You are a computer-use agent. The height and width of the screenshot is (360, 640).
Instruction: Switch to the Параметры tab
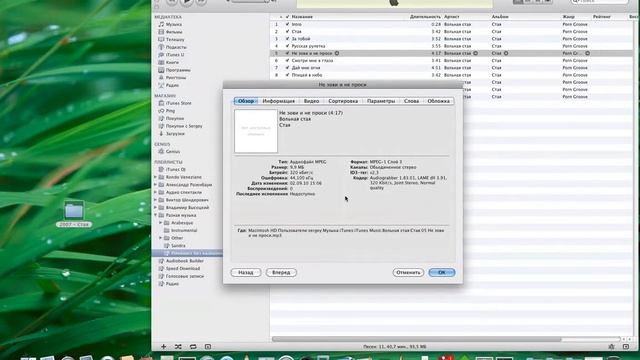point(381,101)
